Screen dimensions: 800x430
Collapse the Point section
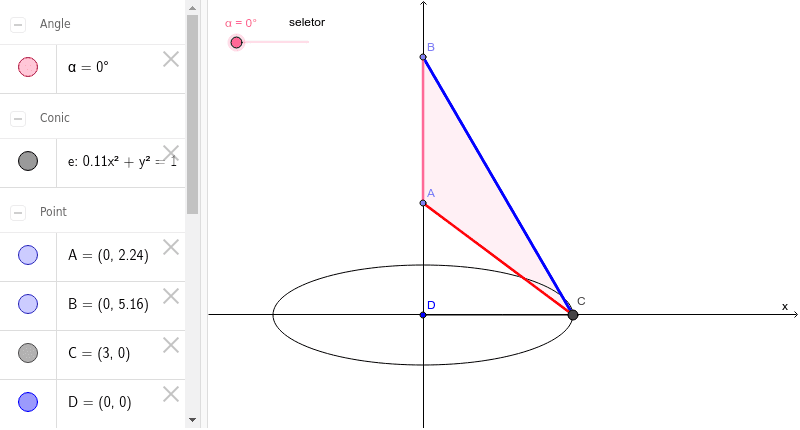point(18,212)
